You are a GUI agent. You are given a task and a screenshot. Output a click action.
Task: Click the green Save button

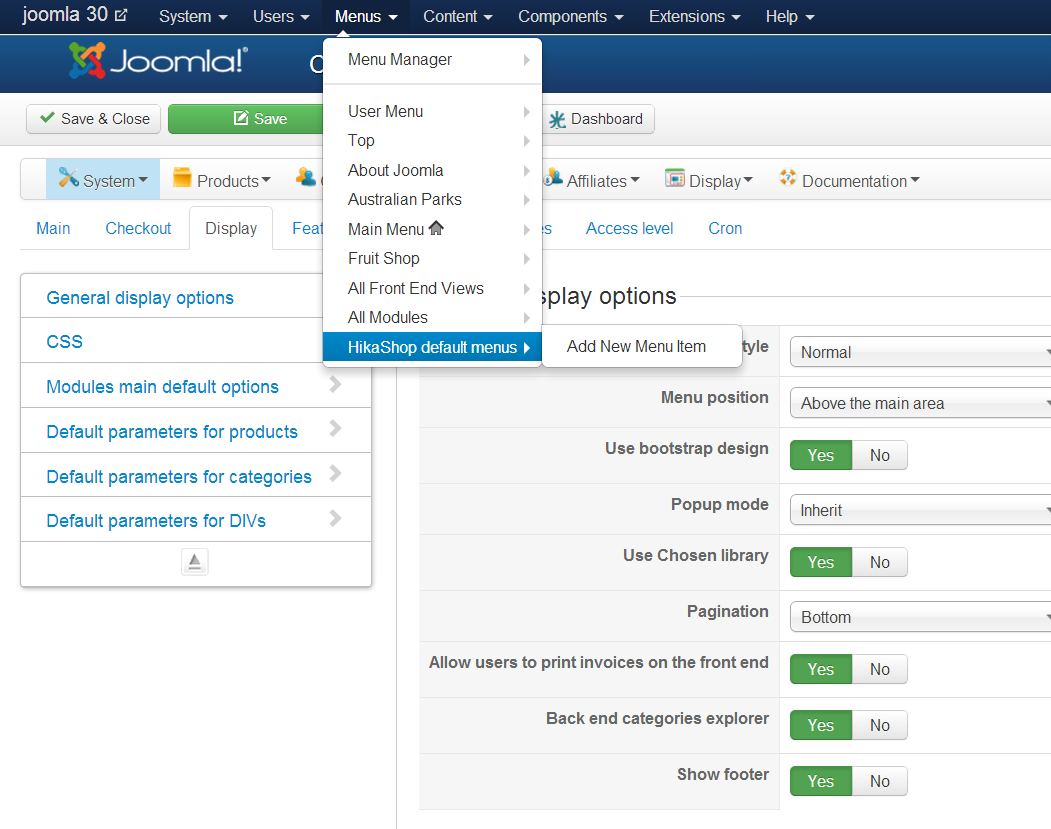(x=245, y=119)
